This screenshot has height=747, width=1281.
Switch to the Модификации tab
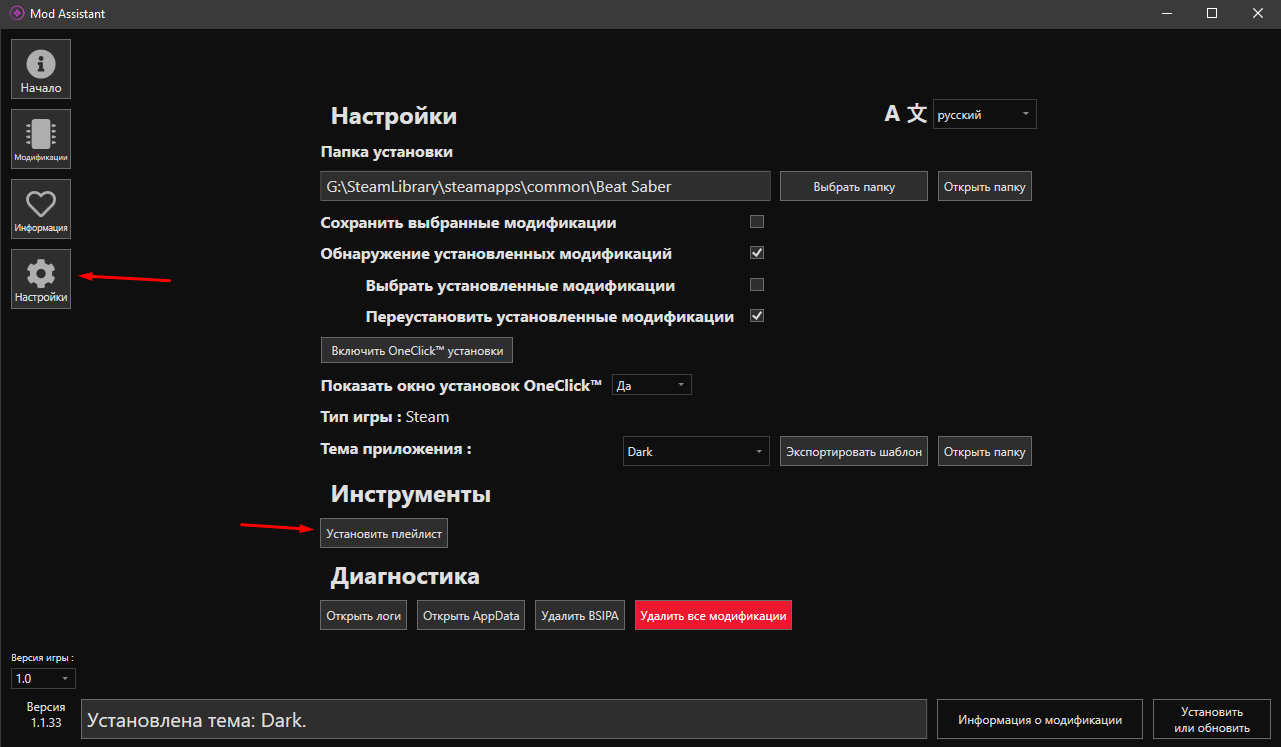[40, 138]
